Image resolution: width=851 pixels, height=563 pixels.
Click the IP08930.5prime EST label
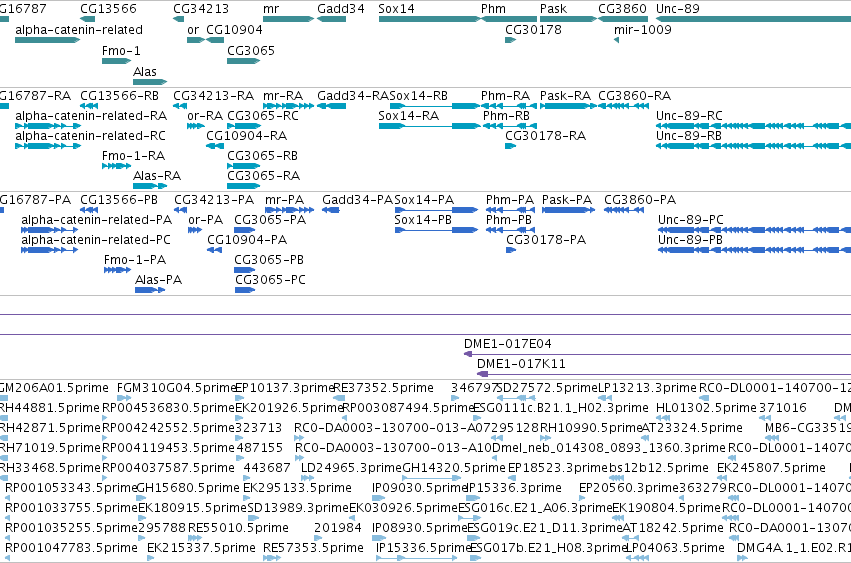(419, 528)
